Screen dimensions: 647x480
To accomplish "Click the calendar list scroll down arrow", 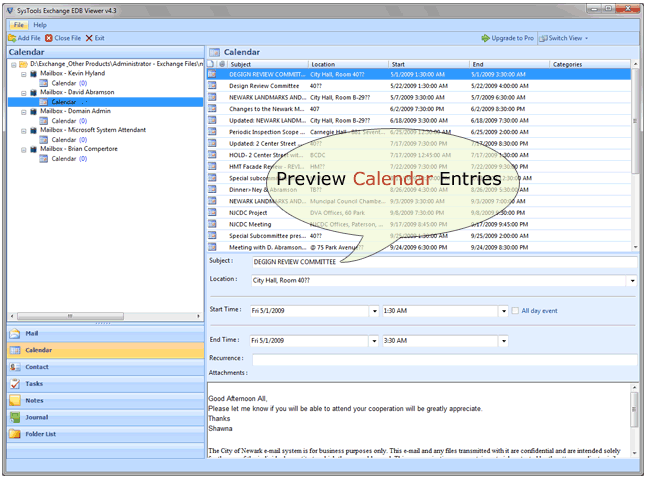I will pyautogui.click(x=635, y=247).
